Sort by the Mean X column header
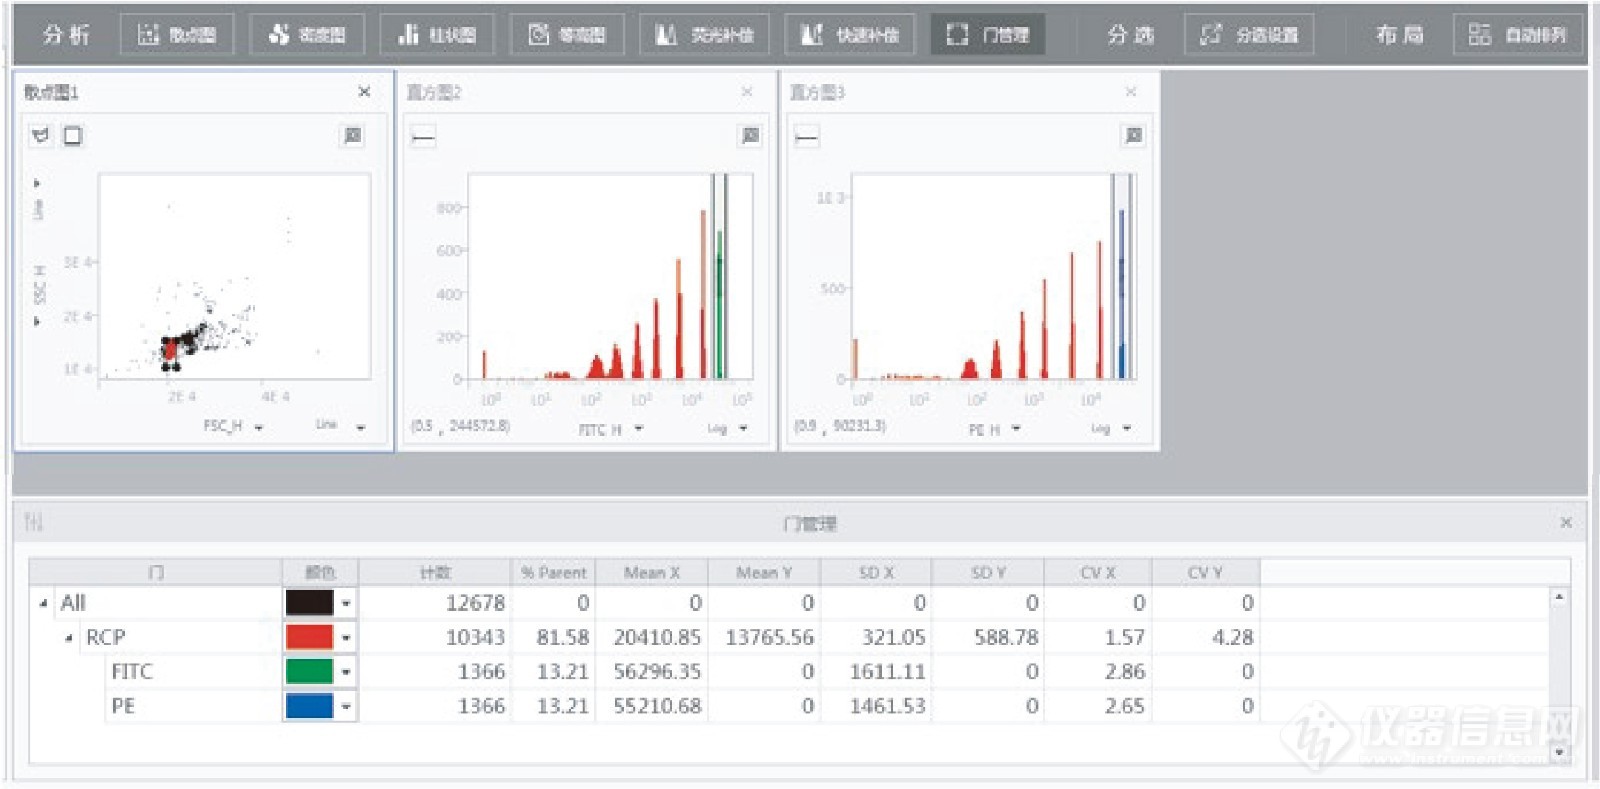Screen dimensions: 1600x789 tap(651, 572)
